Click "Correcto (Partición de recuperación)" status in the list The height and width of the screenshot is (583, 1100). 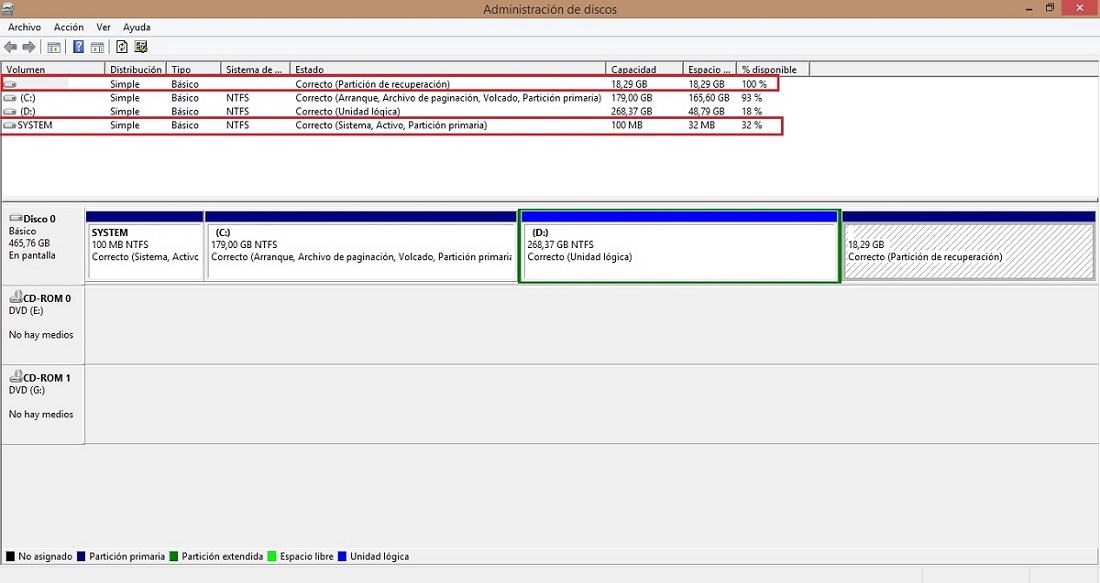(373, 84)
